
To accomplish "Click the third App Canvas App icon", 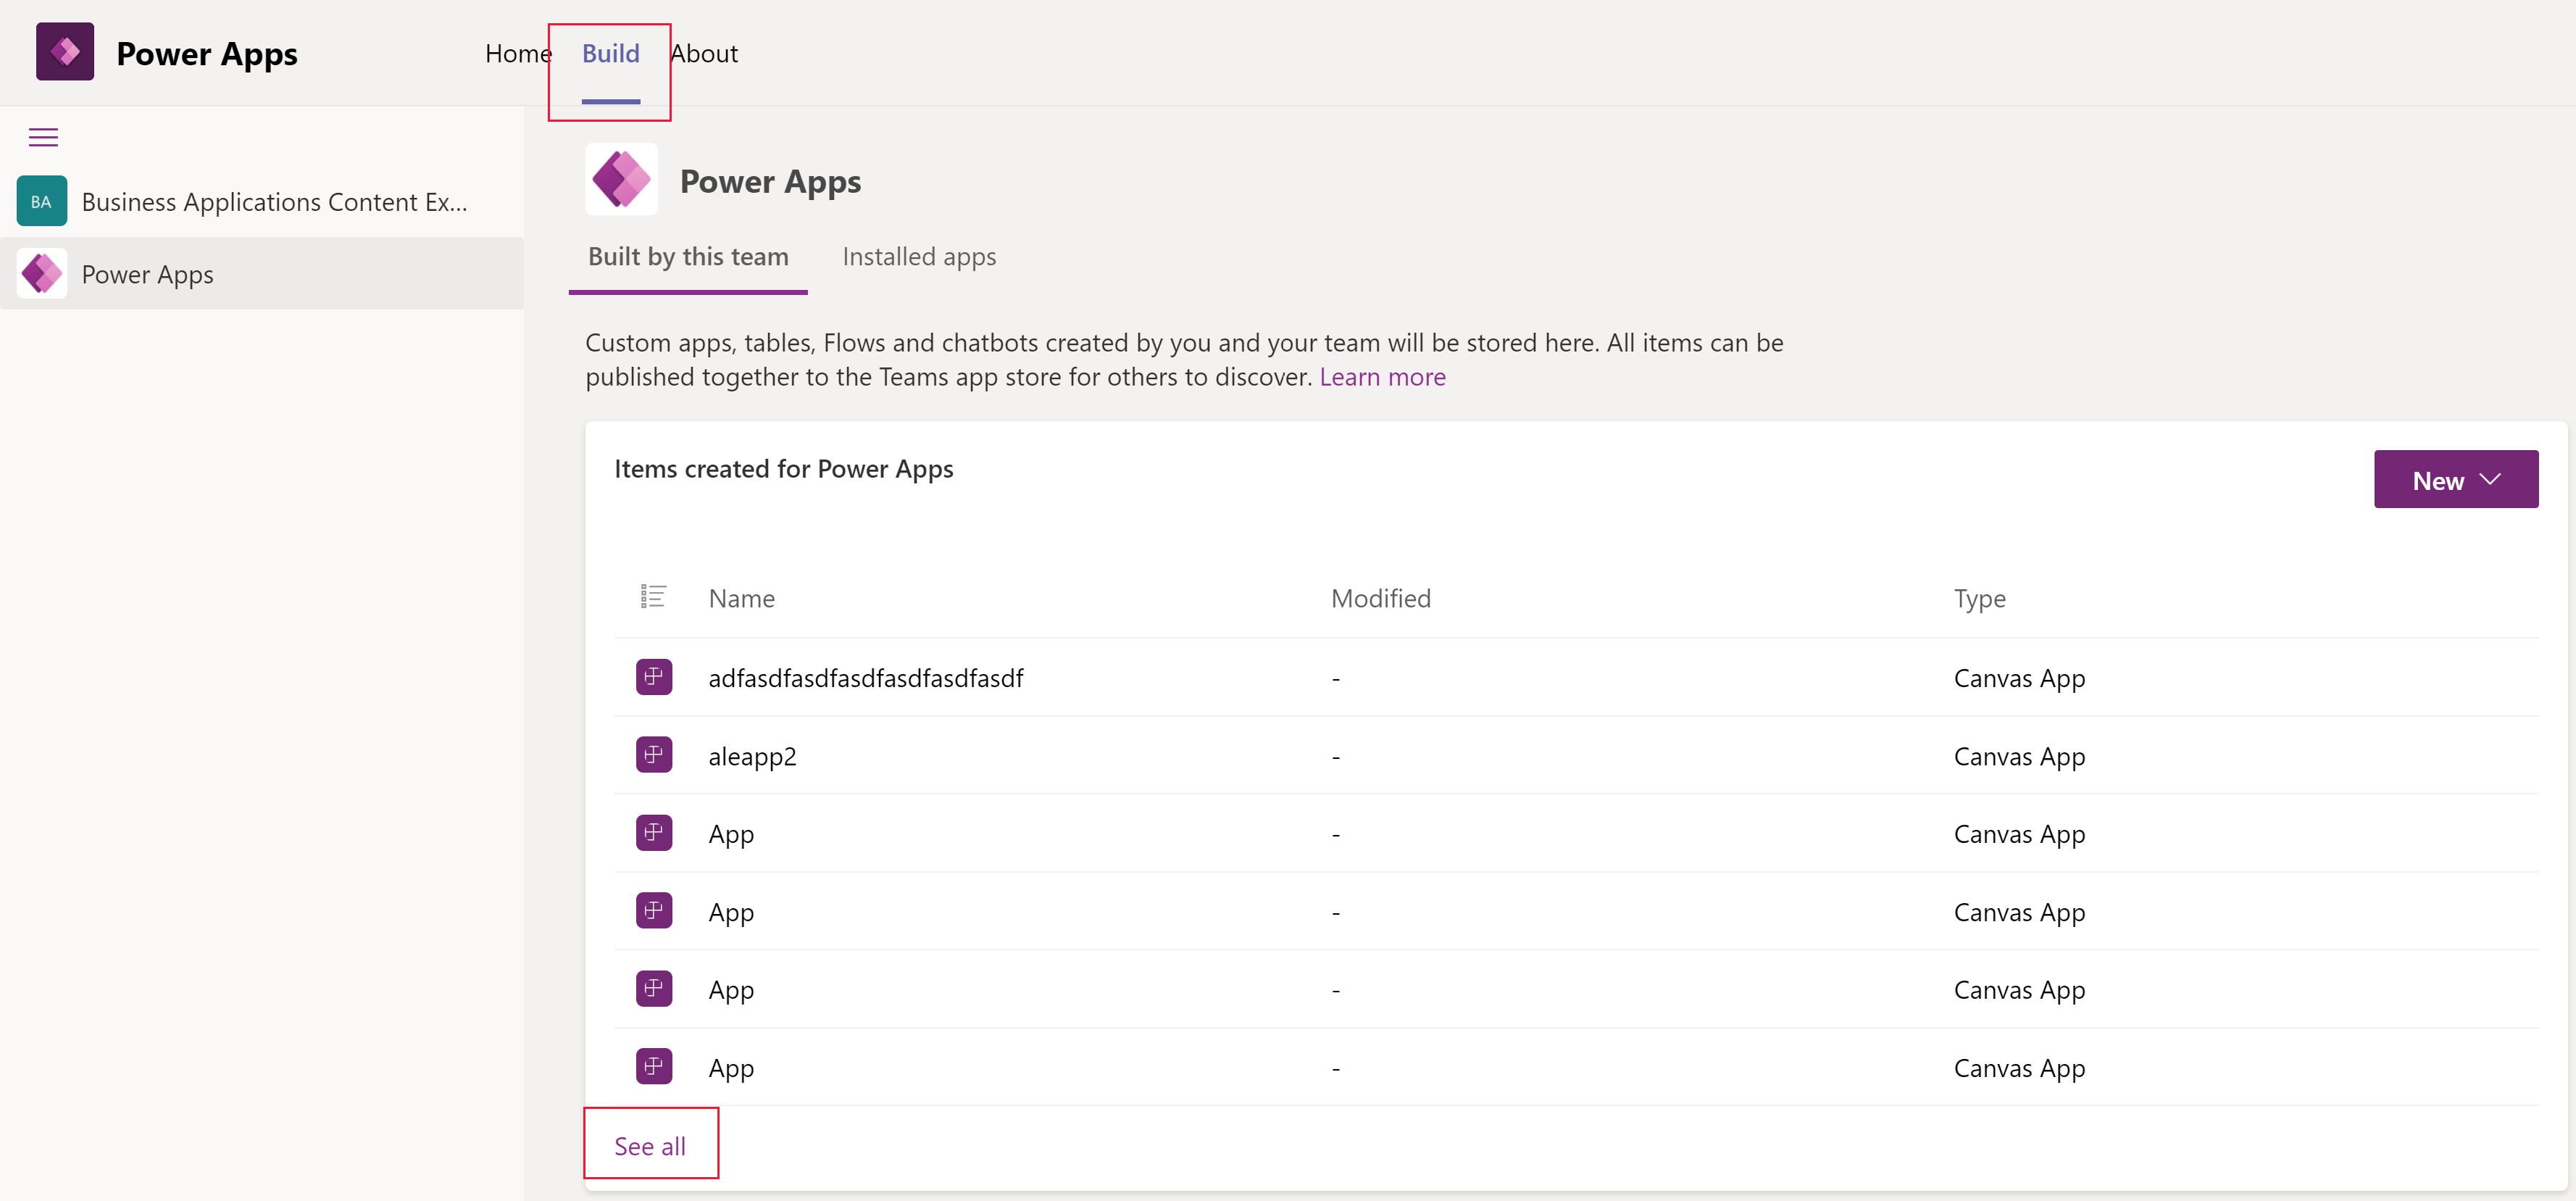I will (652, 987).
